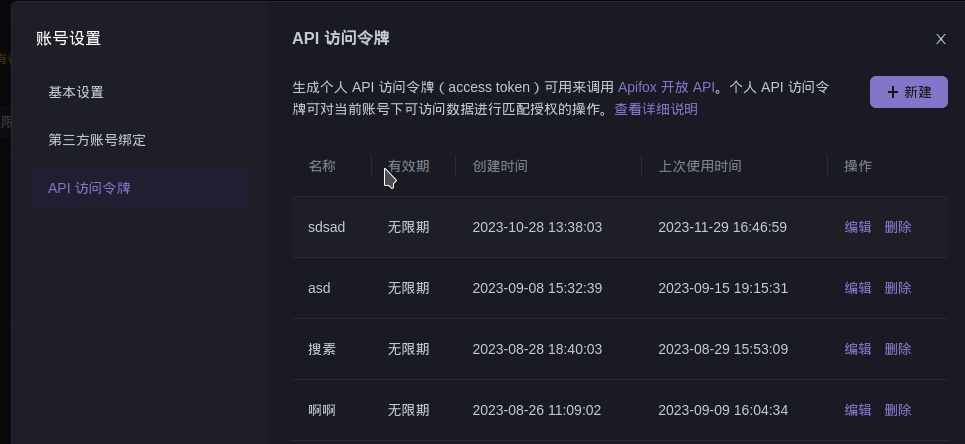
Task: Open the Apifox 开放 API link
Action: [x=666, y=87]
